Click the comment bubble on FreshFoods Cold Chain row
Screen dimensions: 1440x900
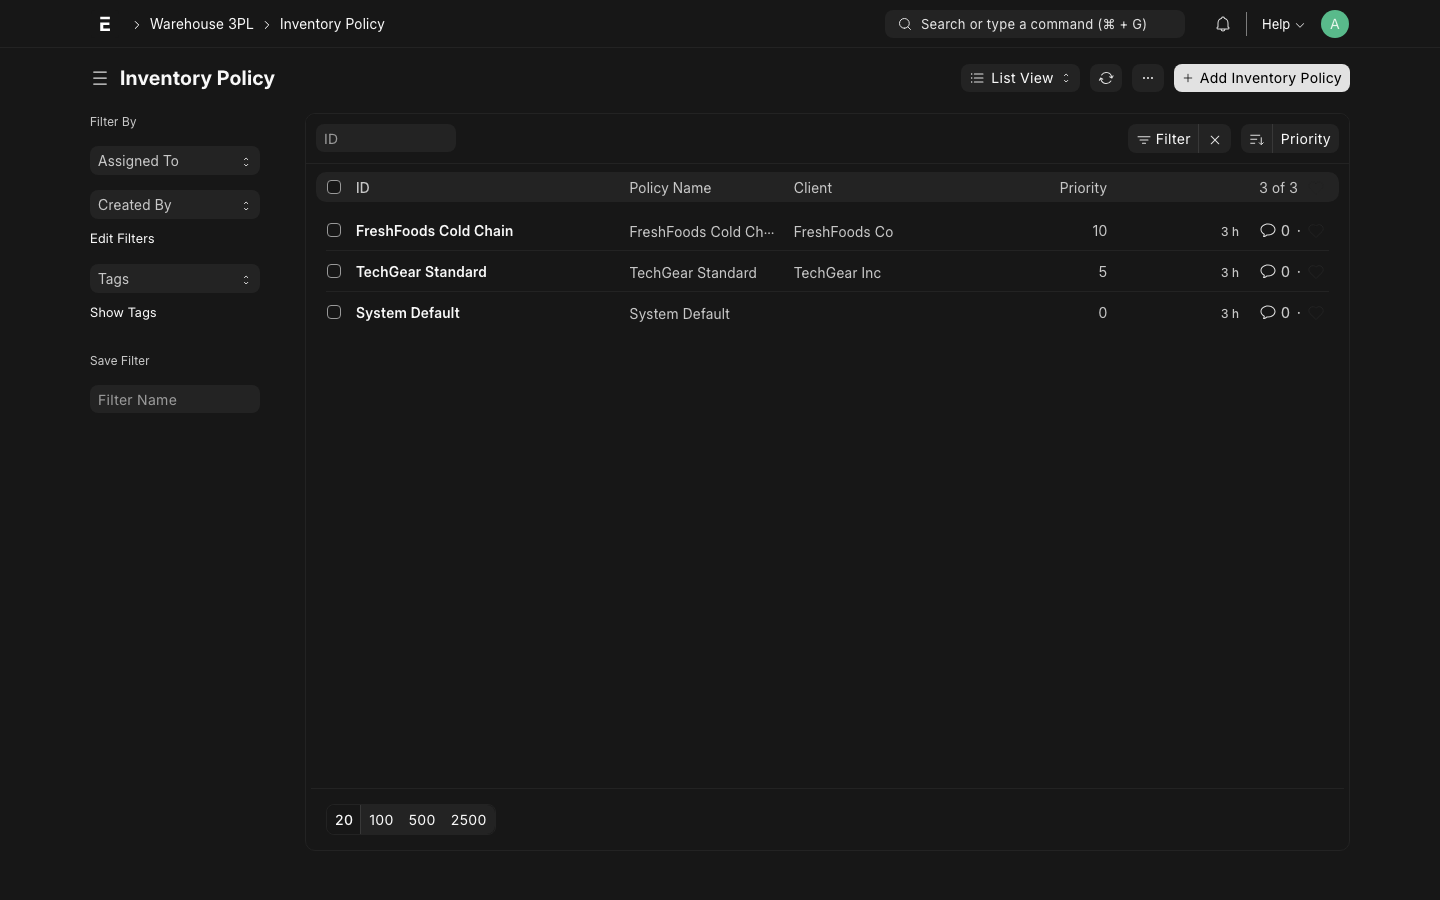click(1267, 231)
